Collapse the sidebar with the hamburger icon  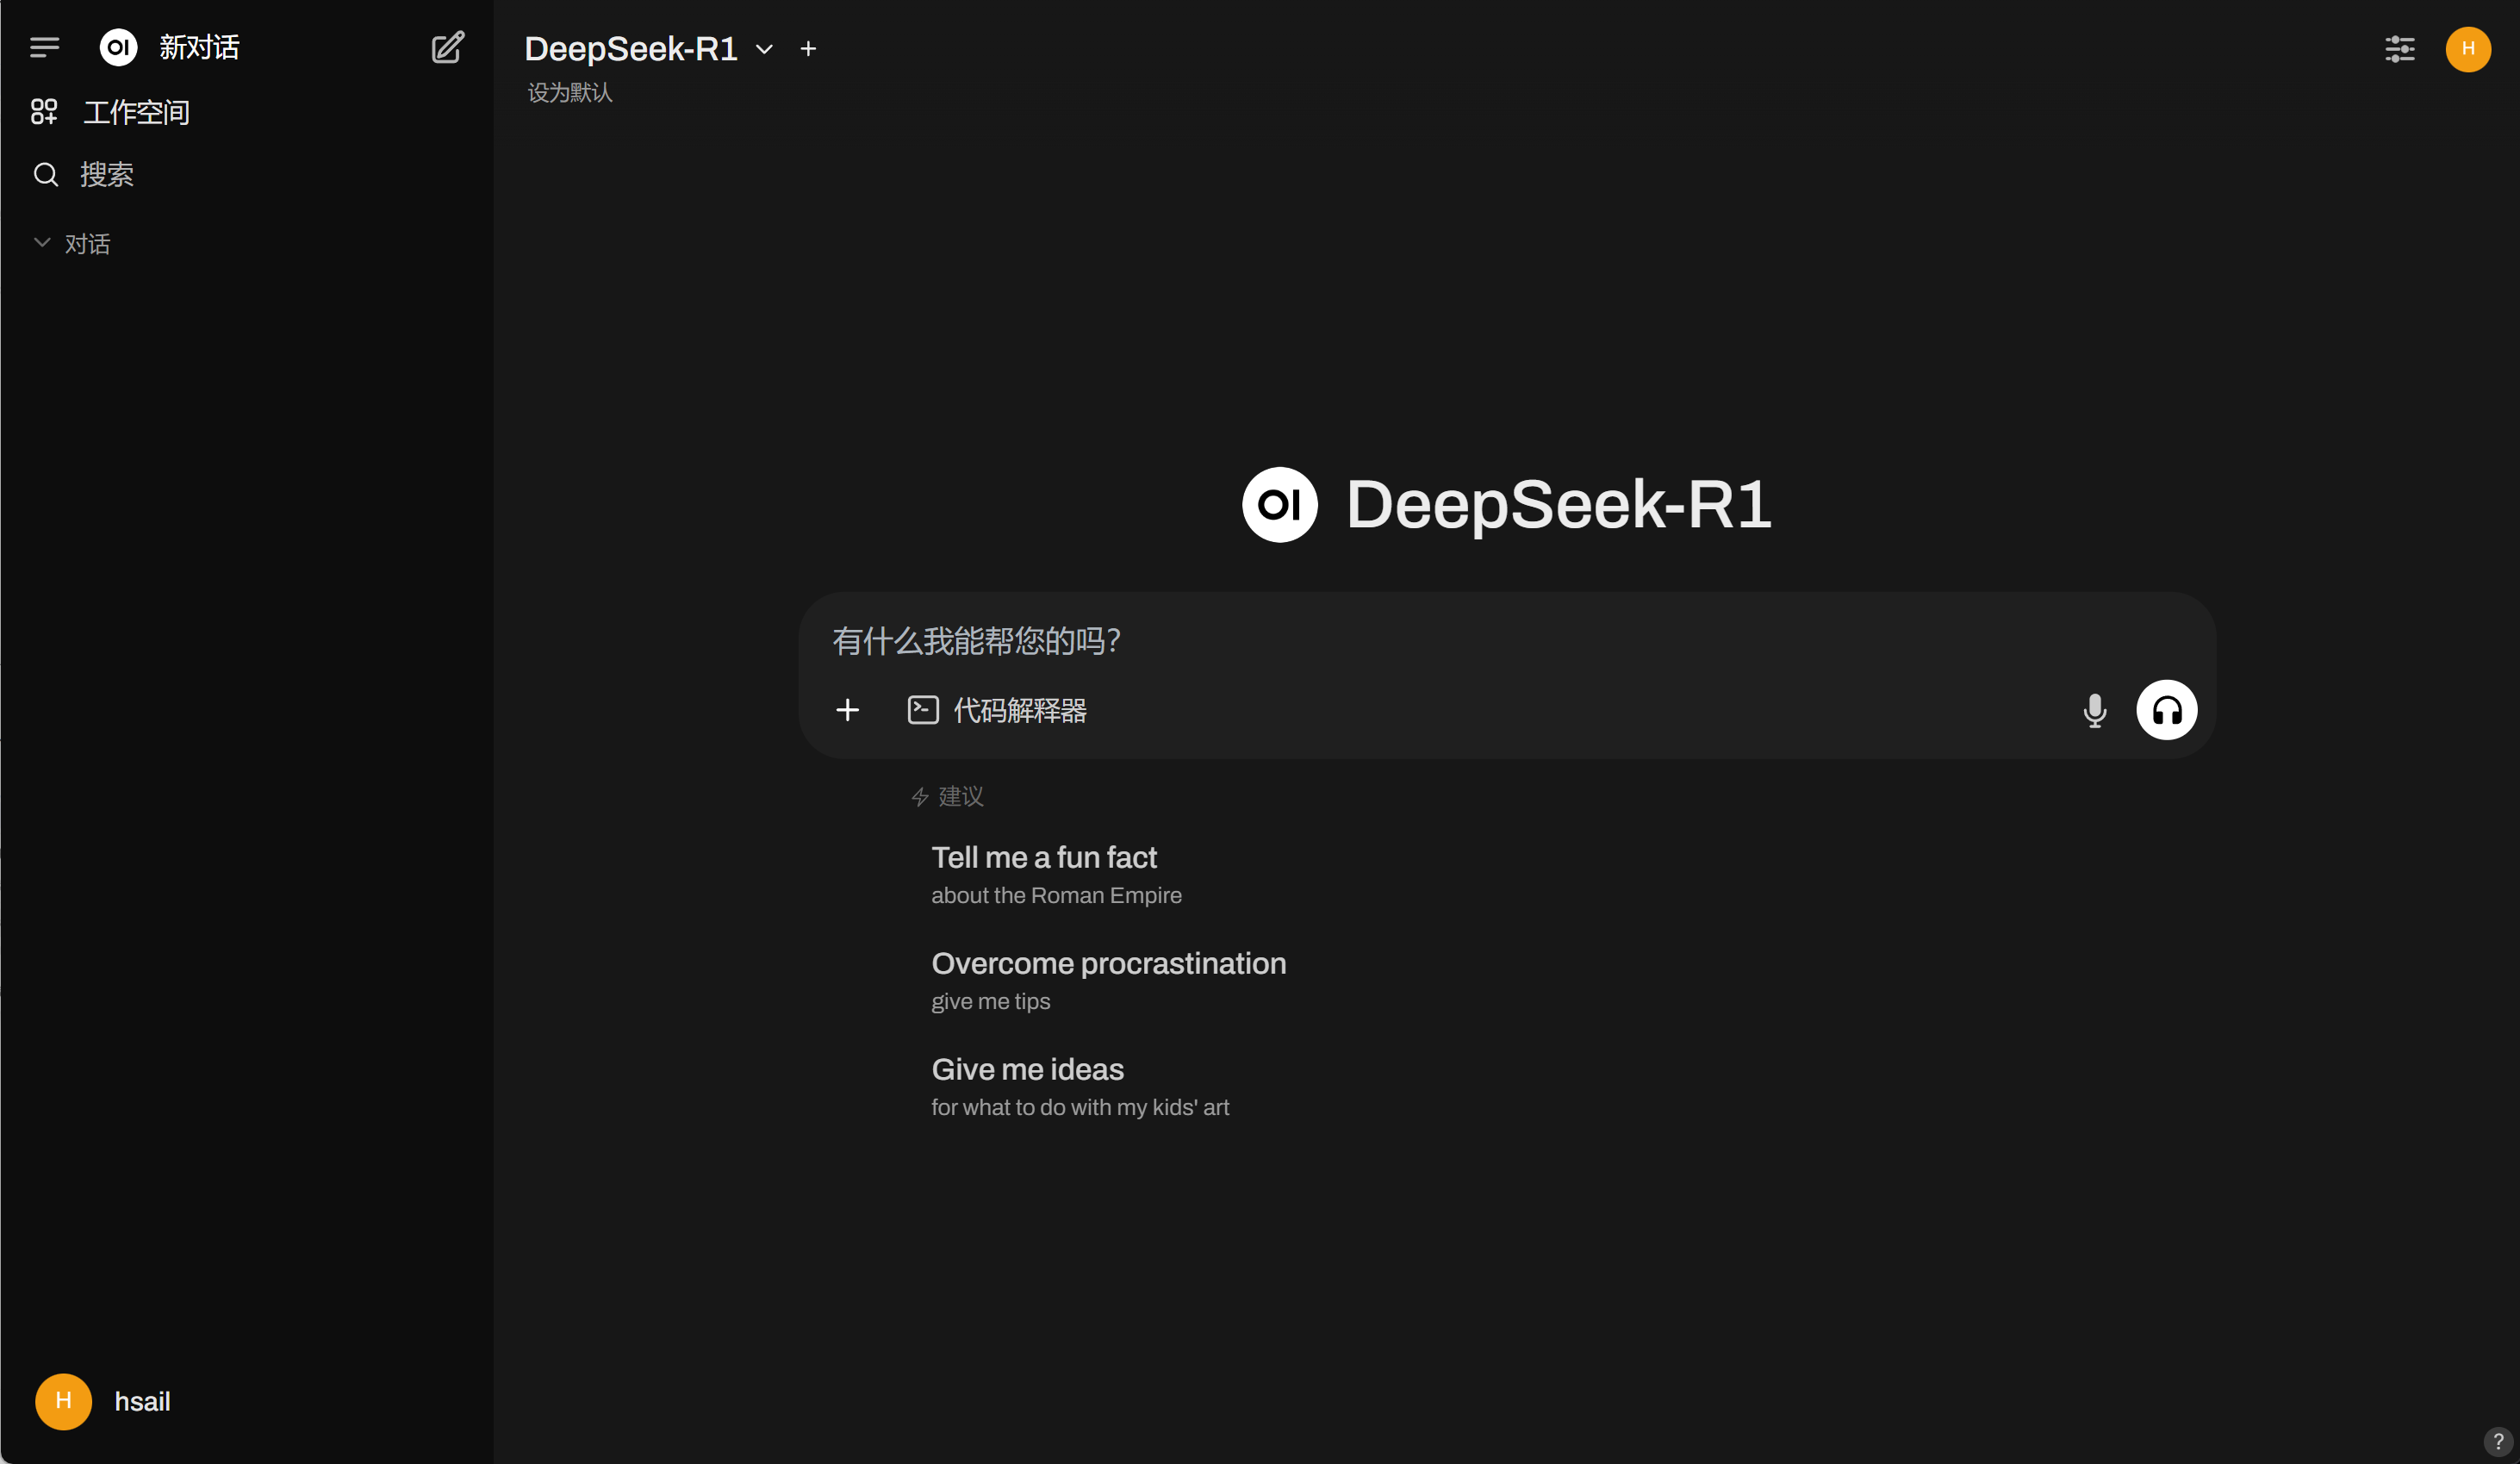pyautogui.click(x=44, y=47)
